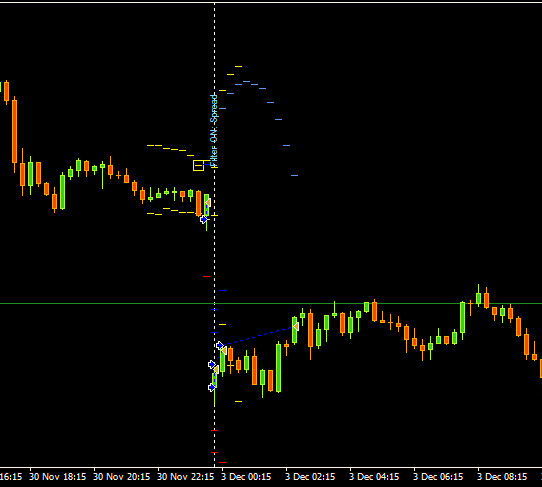Click the '3 Dec 08:15' time axis label
This screenshot has width=542, height=487.
[502, 477]
